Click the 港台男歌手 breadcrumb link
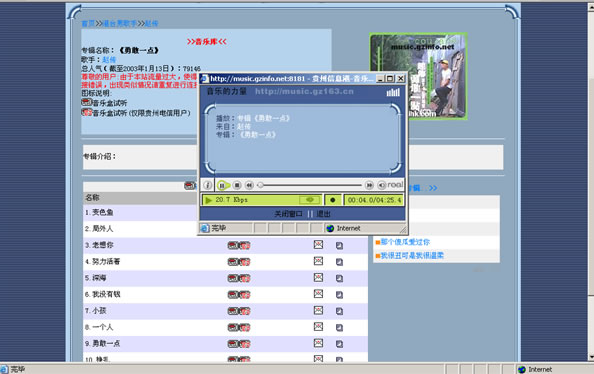This screenshot has width=594, height=374. [x=120, y=23]
